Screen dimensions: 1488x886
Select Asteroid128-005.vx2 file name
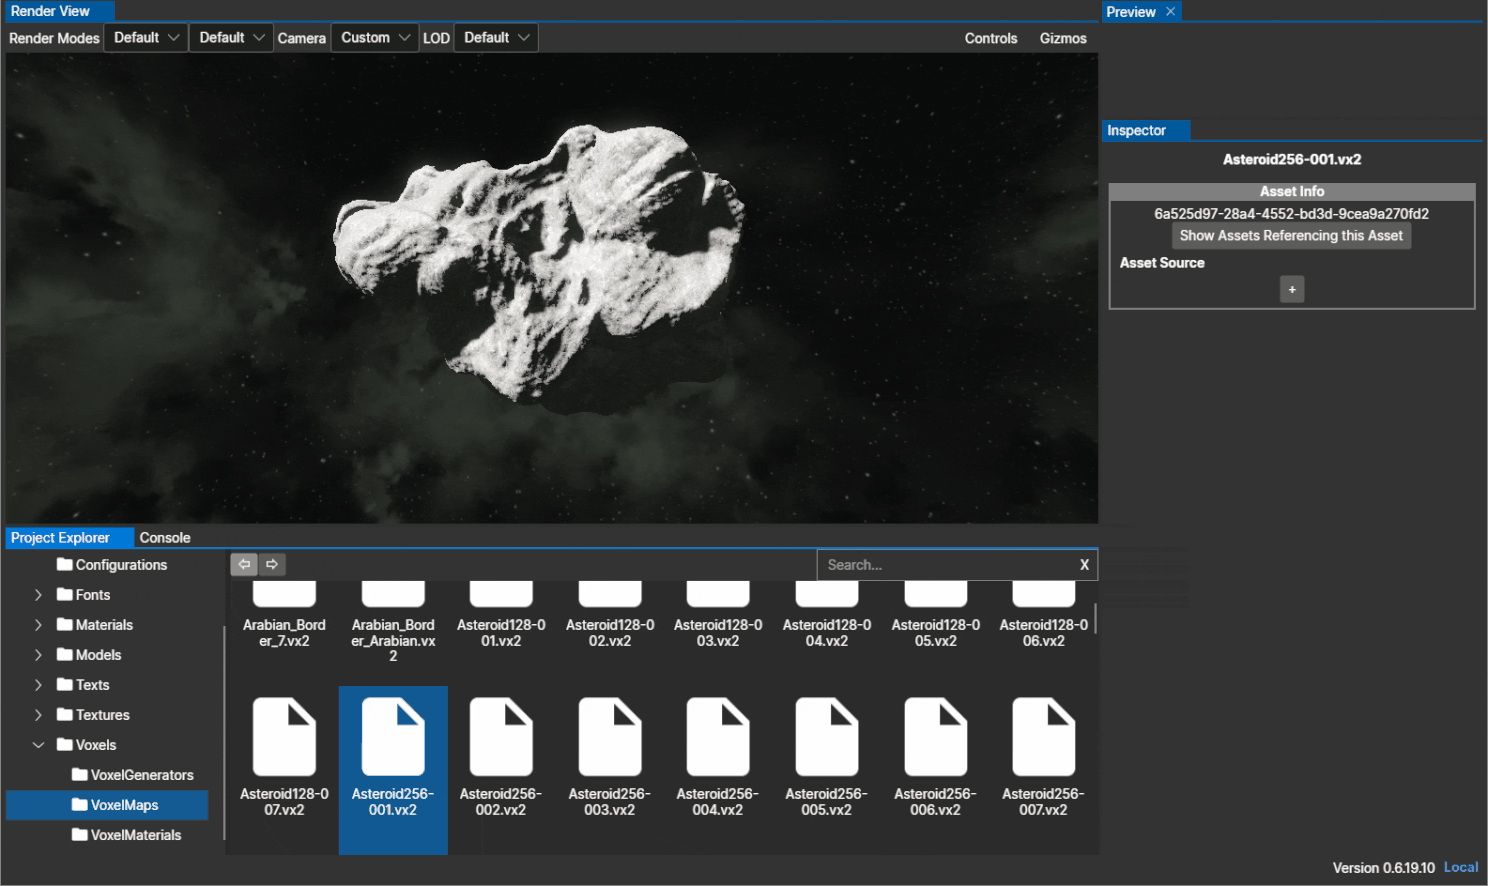point(936,633)
